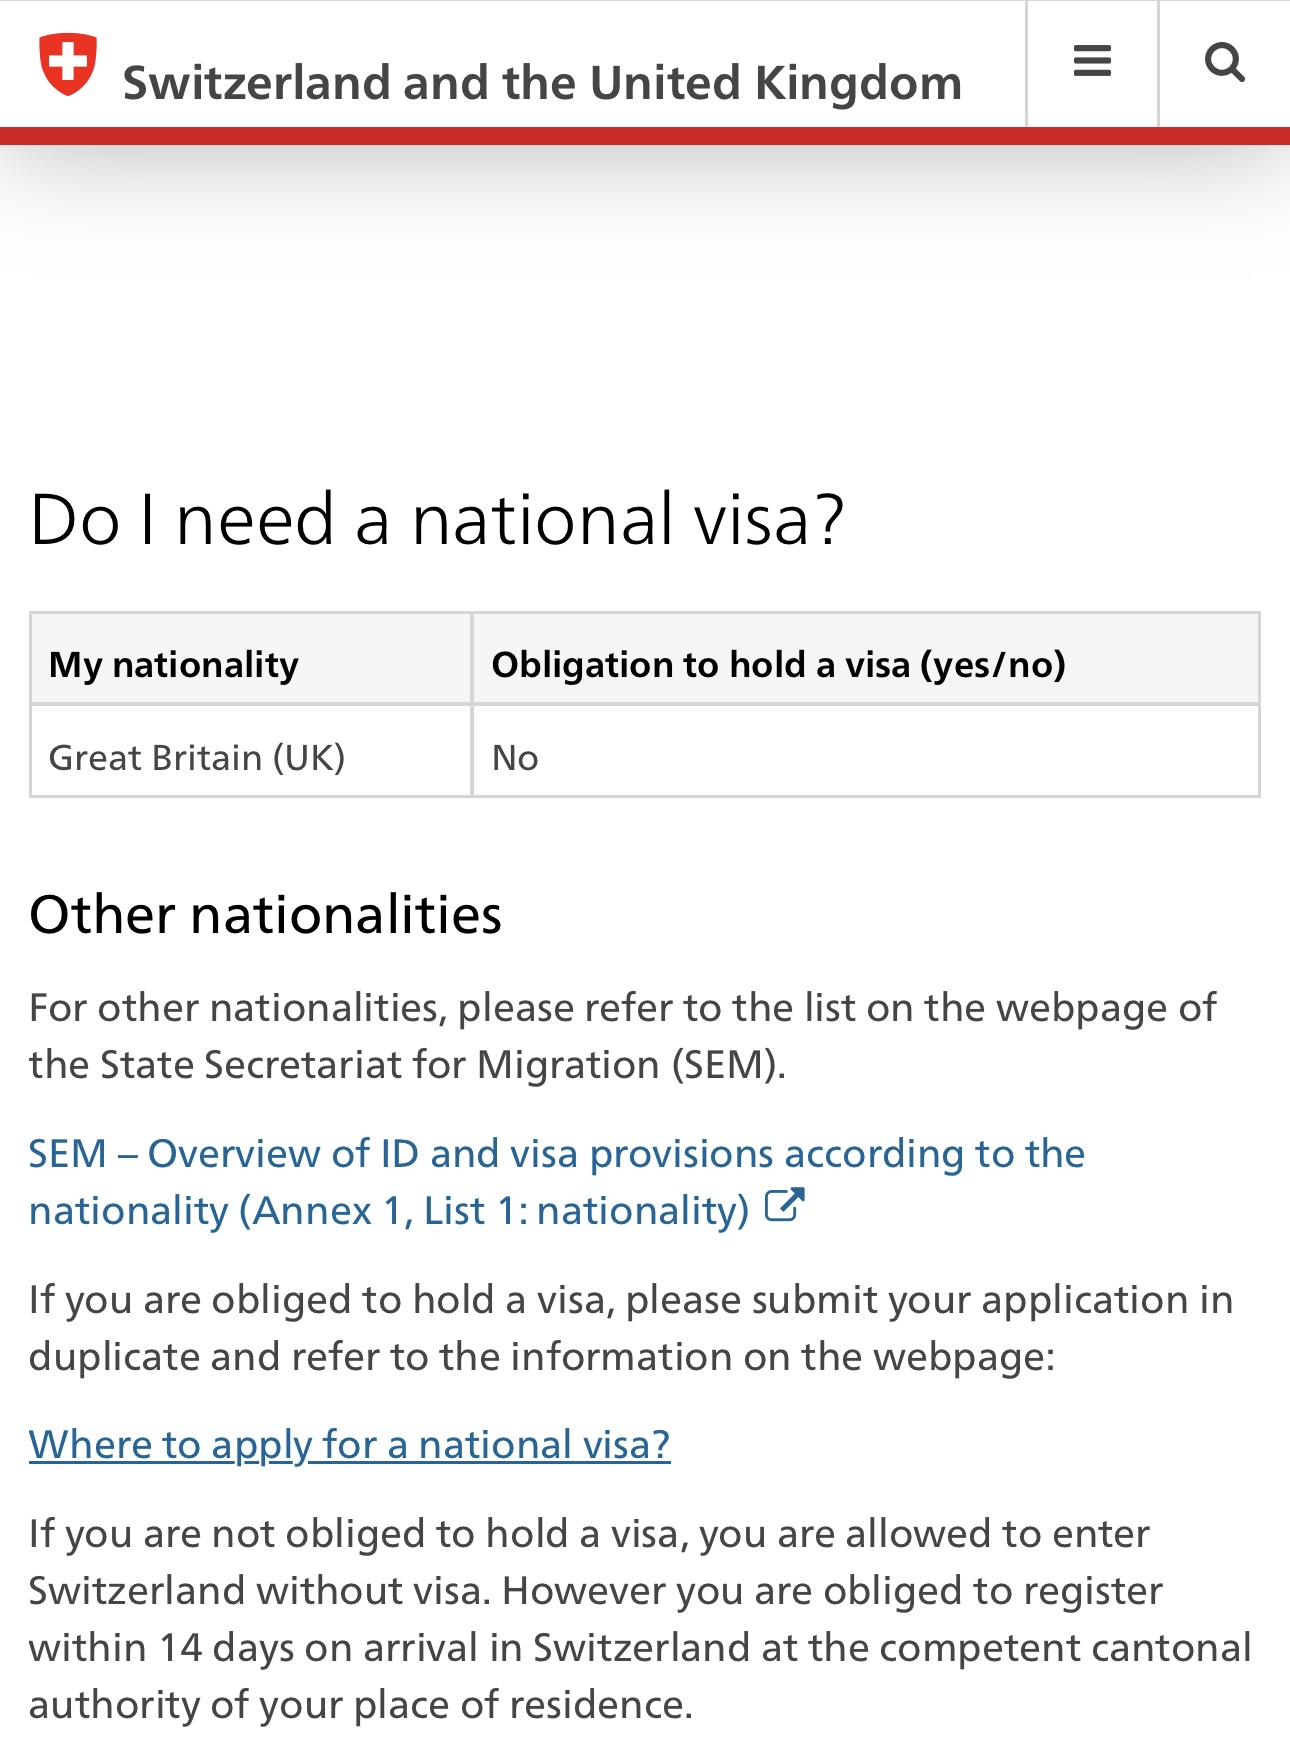Click the second line 'nationality (Annex 1, List 1: nationality)'
The image size is (1290, 1753).
pyautogui.click(x=389, y=1211)
